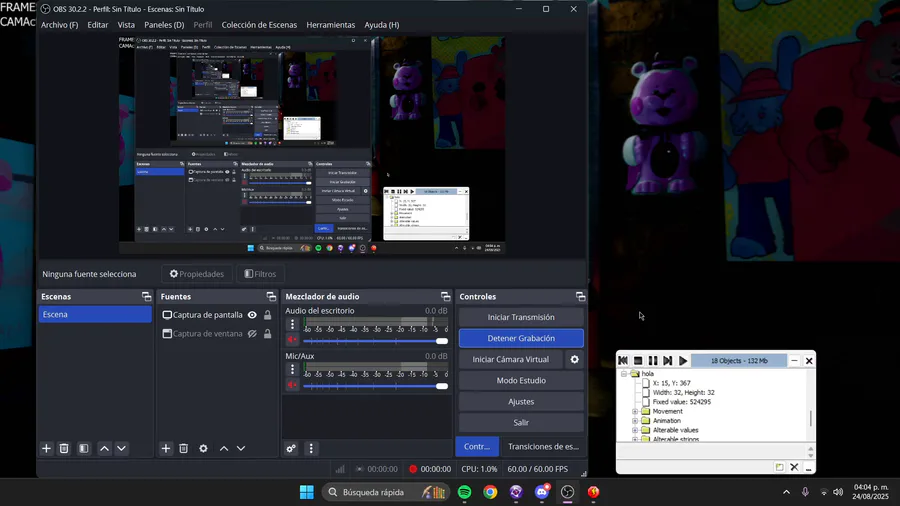Screen dimensions: 900x506
Task: Lock the Captura de ventana source
Action: (x=267, y=334)
